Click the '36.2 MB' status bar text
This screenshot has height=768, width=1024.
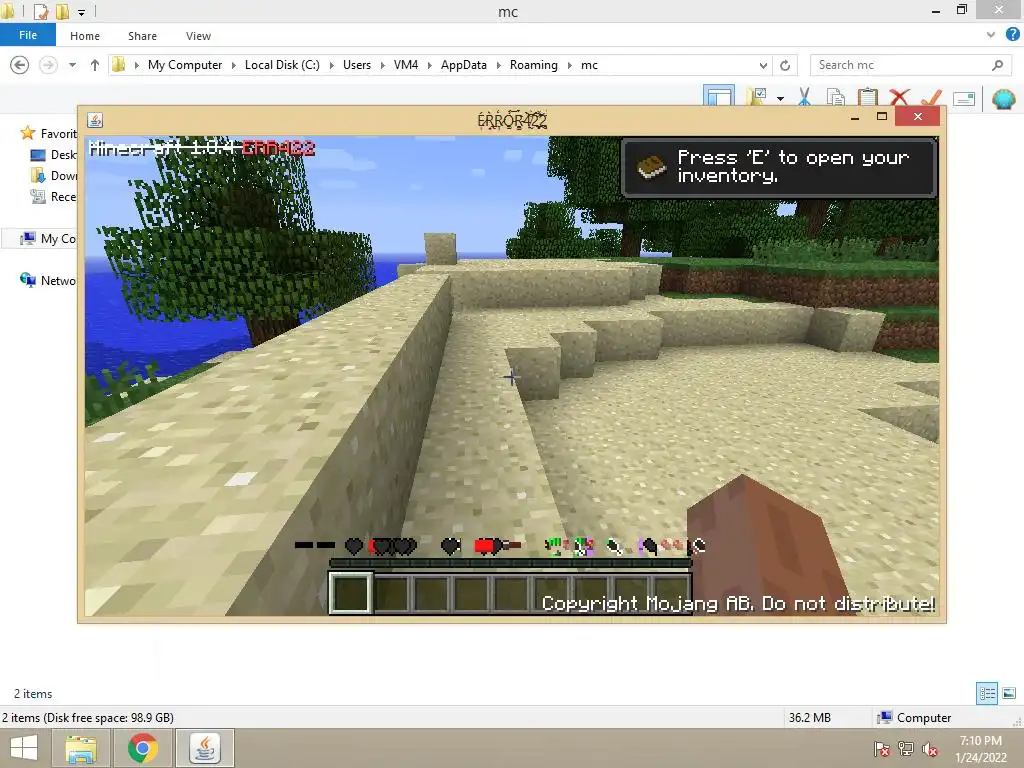click(810, 718)
